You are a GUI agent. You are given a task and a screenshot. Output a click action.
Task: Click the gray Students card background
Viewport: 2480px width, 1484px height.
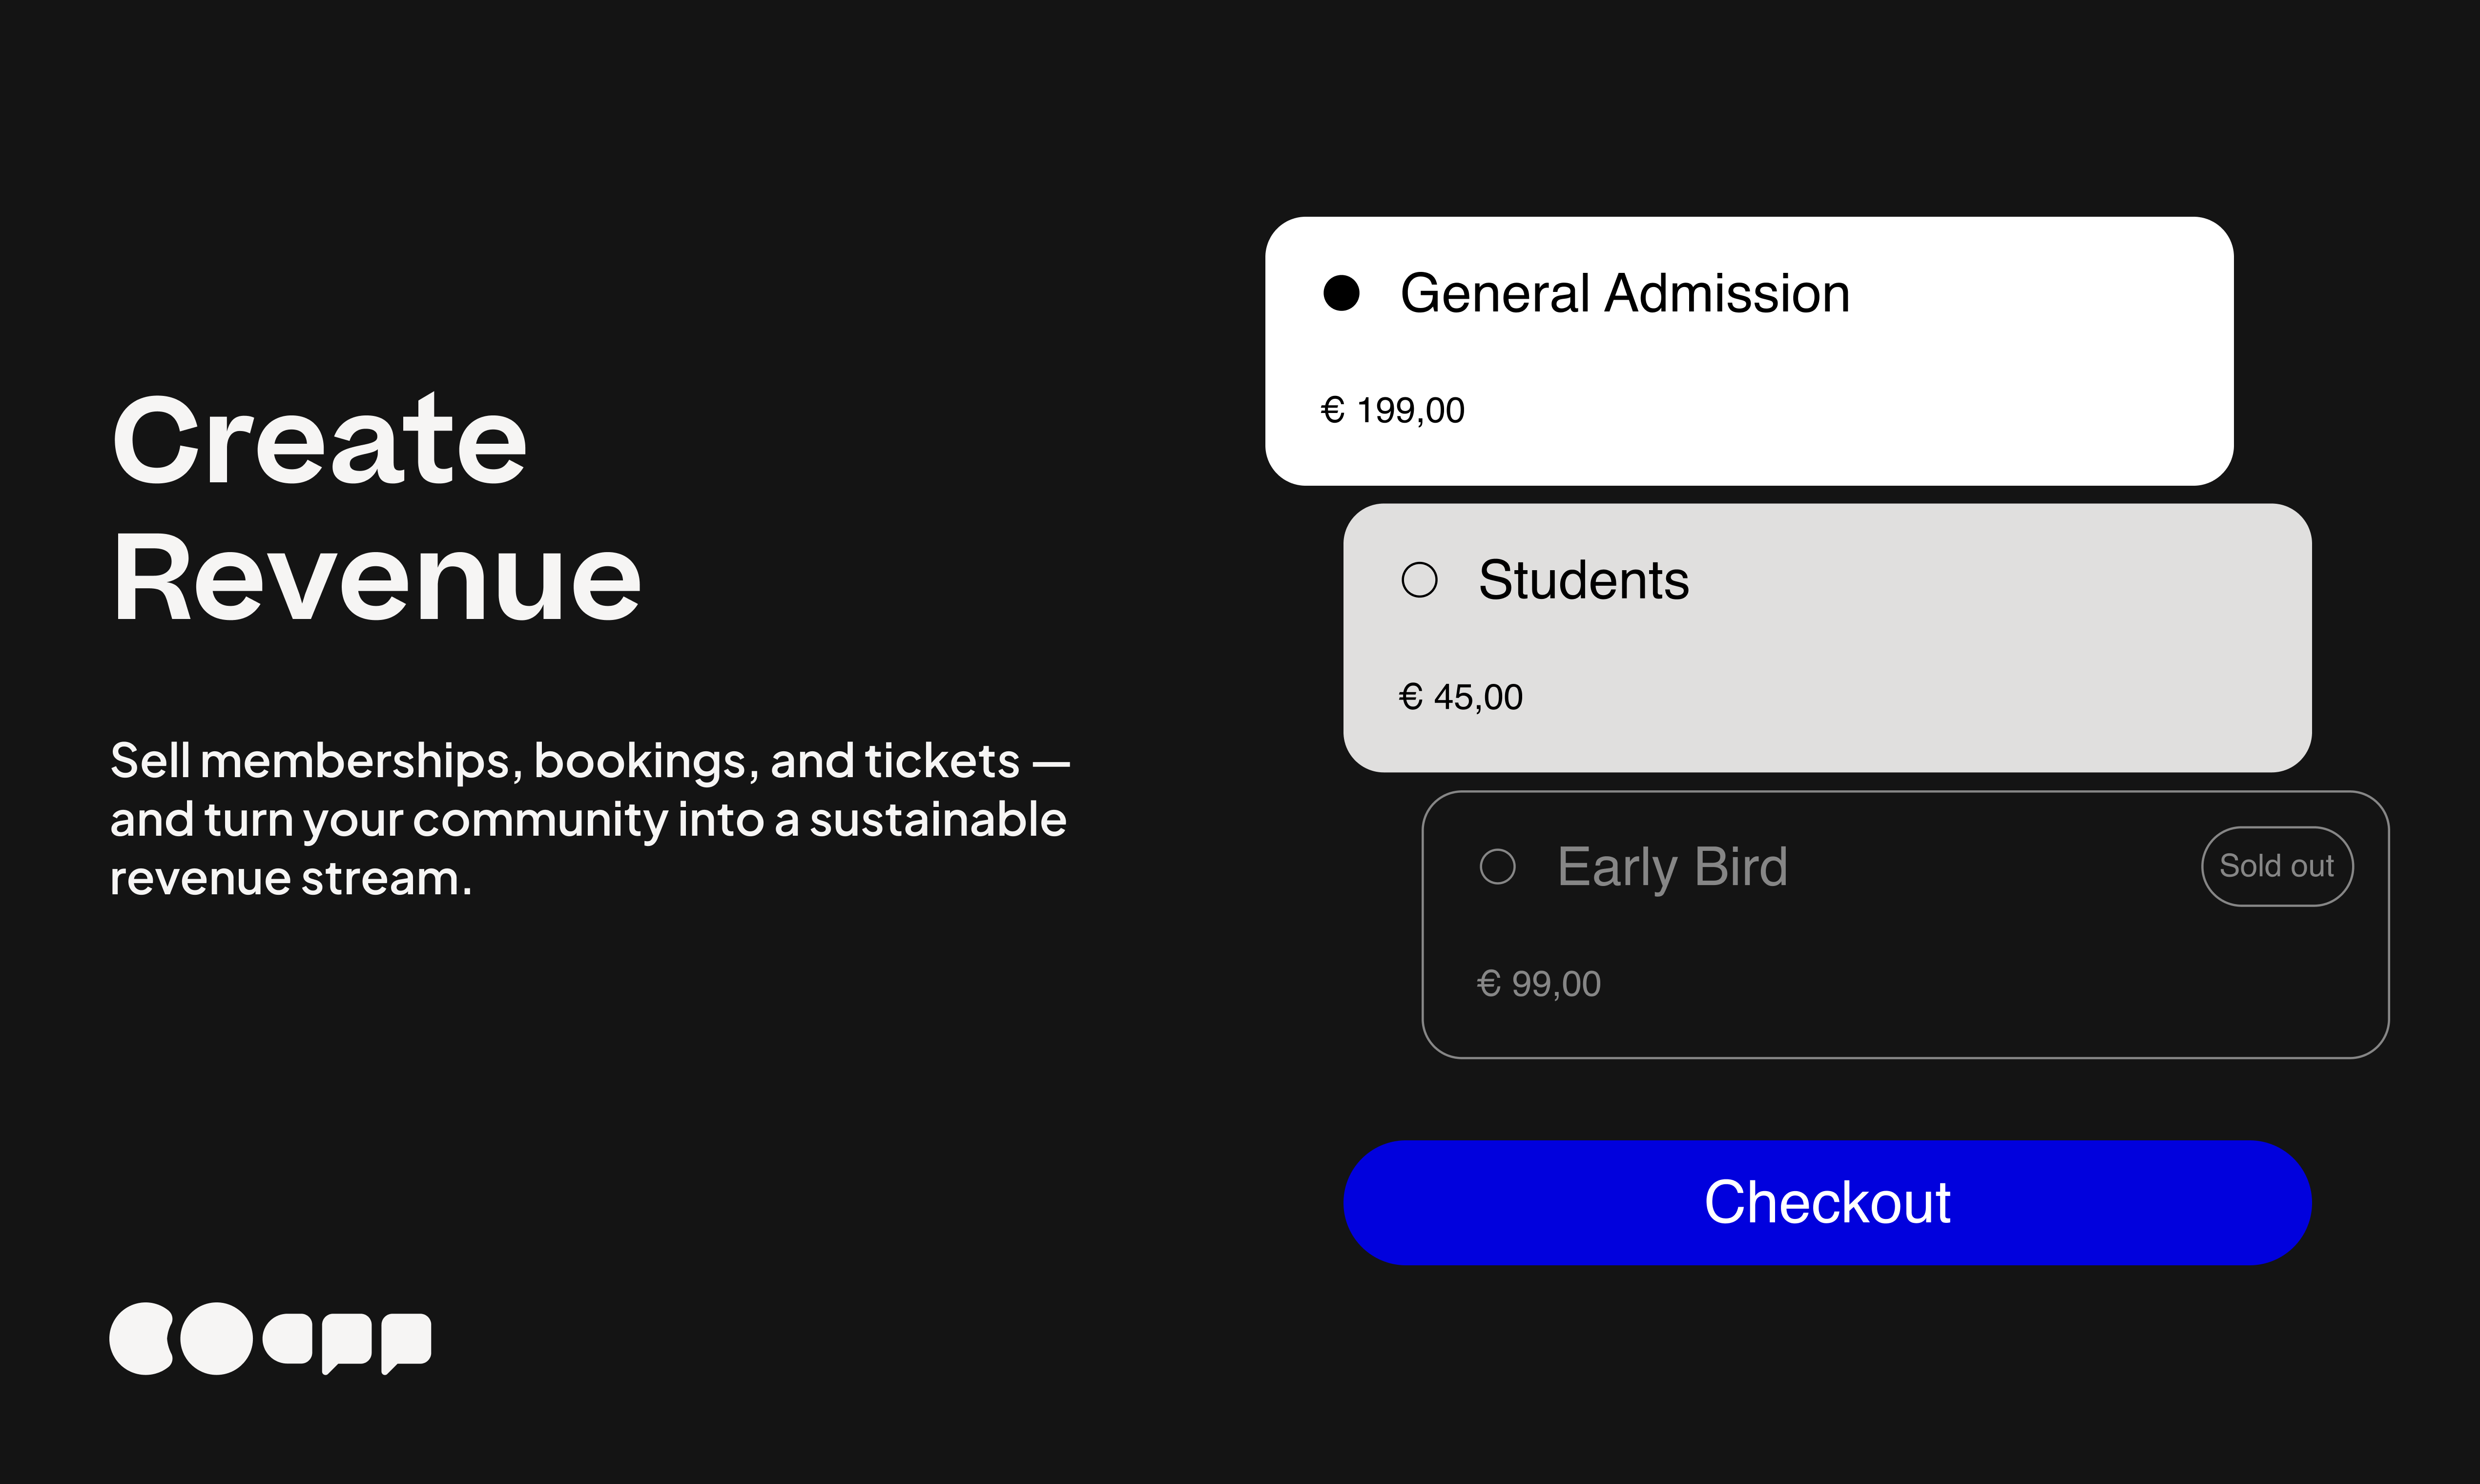(1827, 638)
